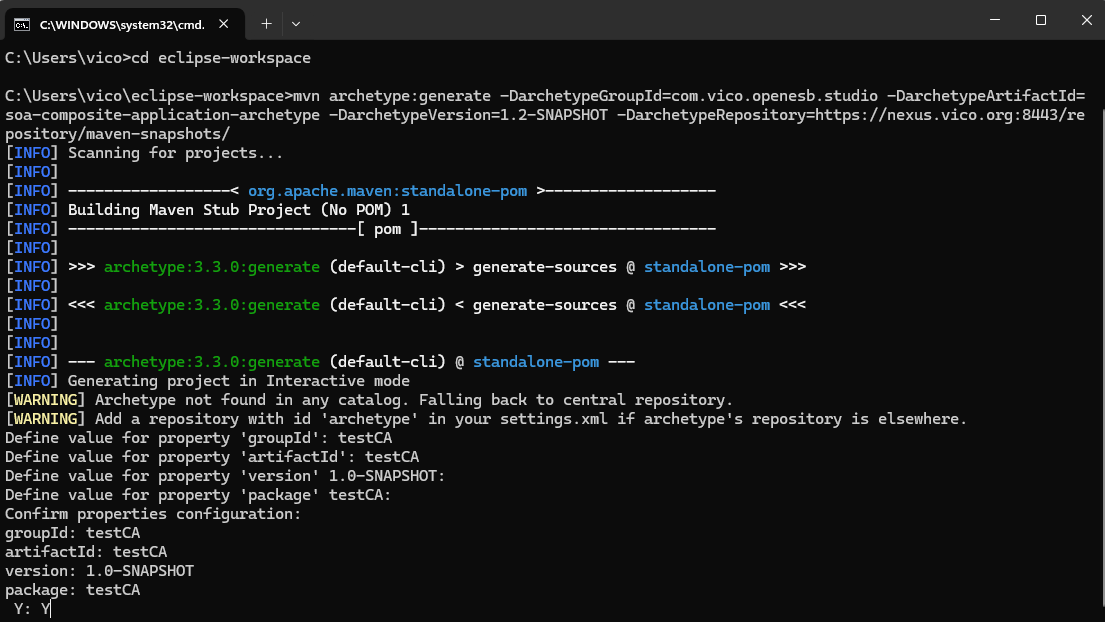Viewport: 1105px width, 622px height.
Task: Minimize the terminal window
Action: (x=995, y=20)
